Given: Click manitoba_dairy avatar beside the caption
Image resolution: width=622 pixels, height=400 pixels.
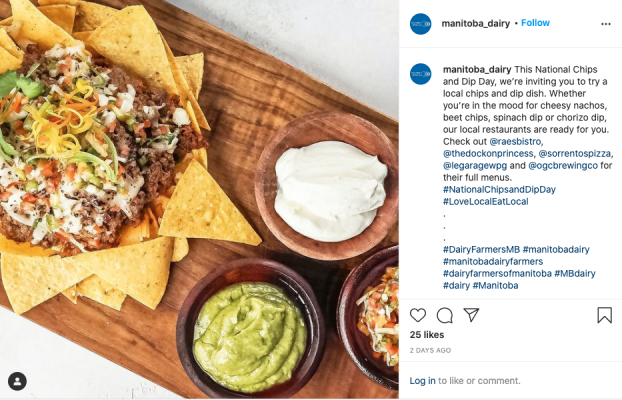Looking at the screenshot, I should 420,74.
